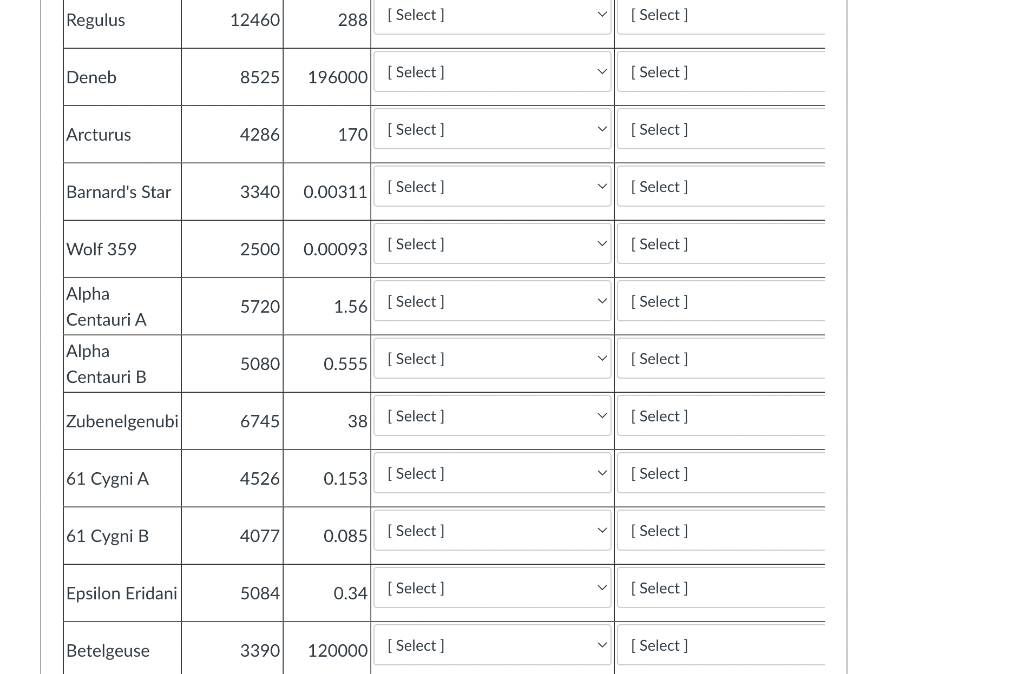Screen dimensions: 1024x674
Task: Open the first dropdown for Epsilon Eridani
Action: point(492,588)
